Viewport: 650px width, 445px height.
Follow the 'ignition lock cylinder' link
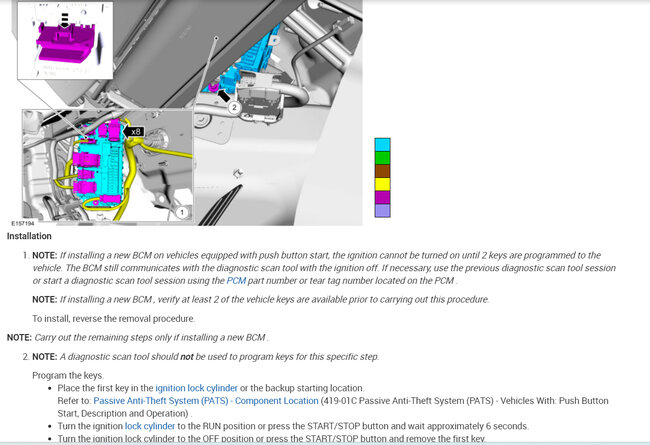point(196,388)
